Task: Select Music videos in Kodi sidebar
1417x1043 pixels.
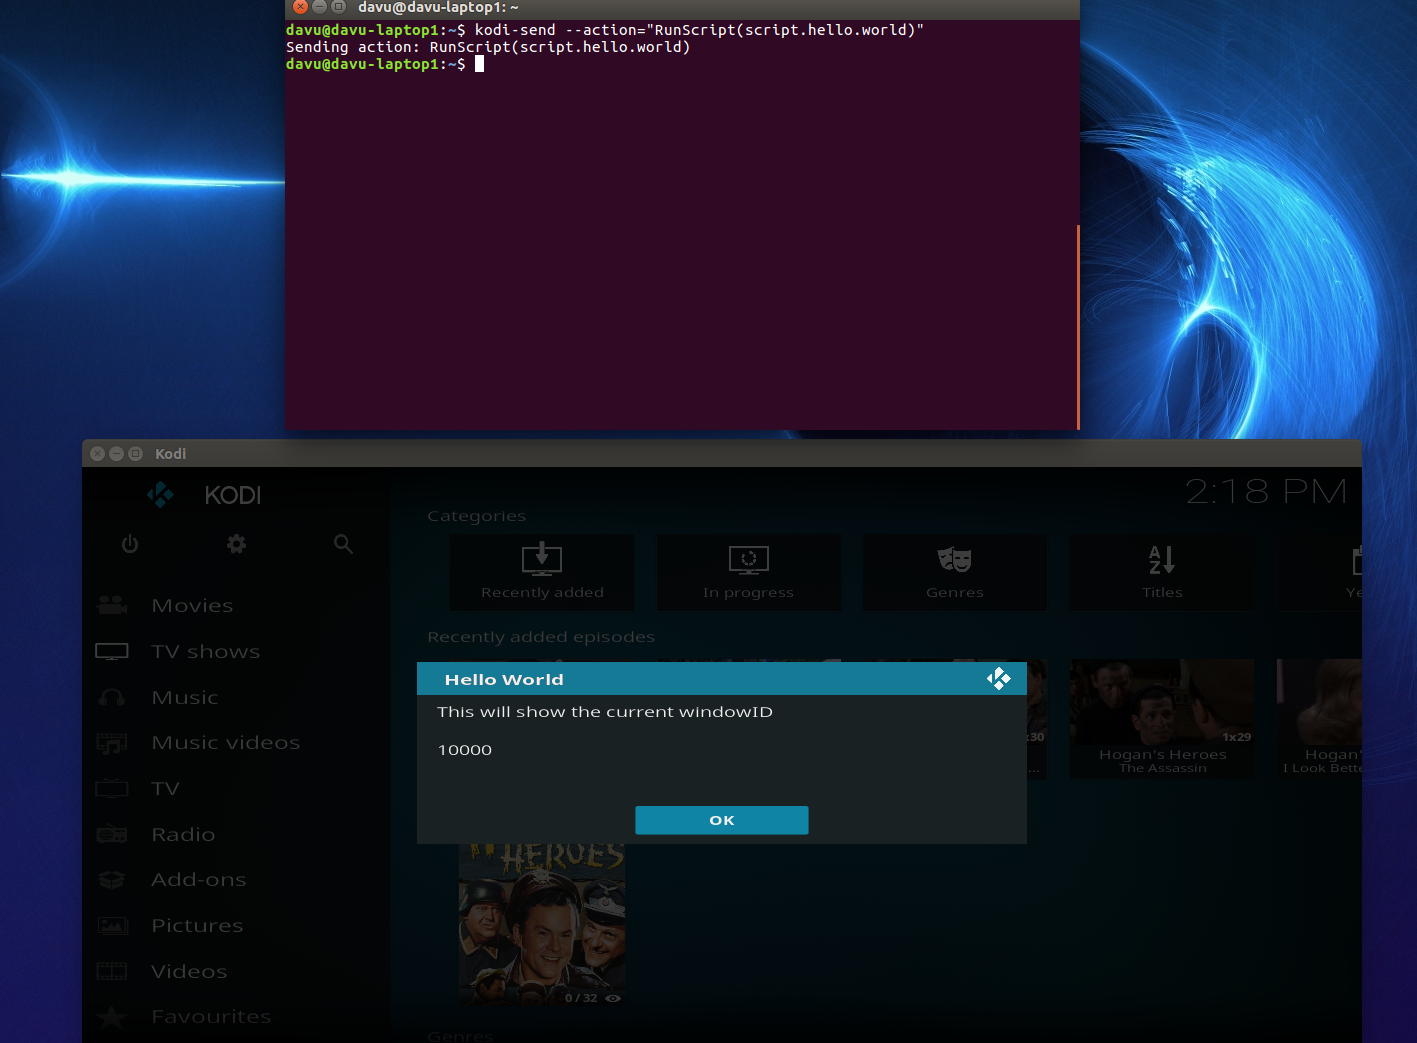Action: (x=226, y=742)
